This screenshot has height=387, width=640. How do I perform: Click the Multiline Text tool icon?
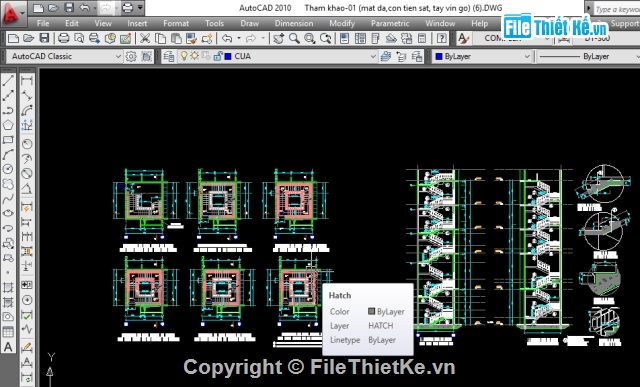[x=8, y=347]
